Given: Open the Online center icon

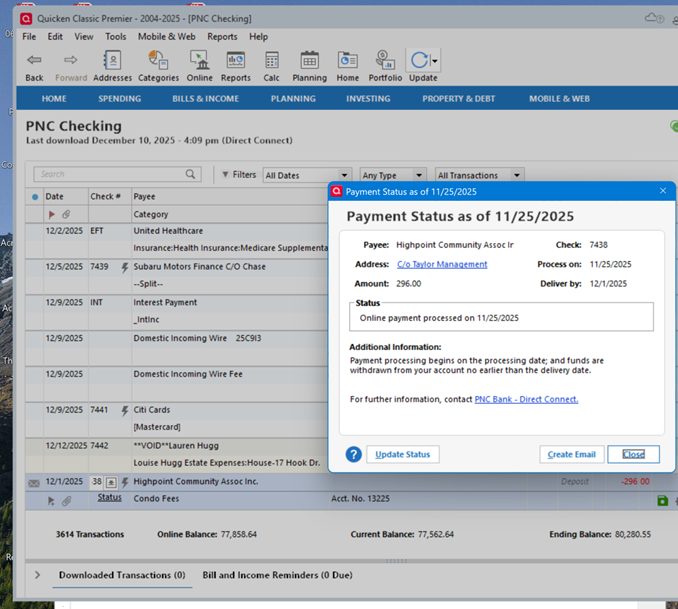Looking at the screenshot, I should (199, 60).
